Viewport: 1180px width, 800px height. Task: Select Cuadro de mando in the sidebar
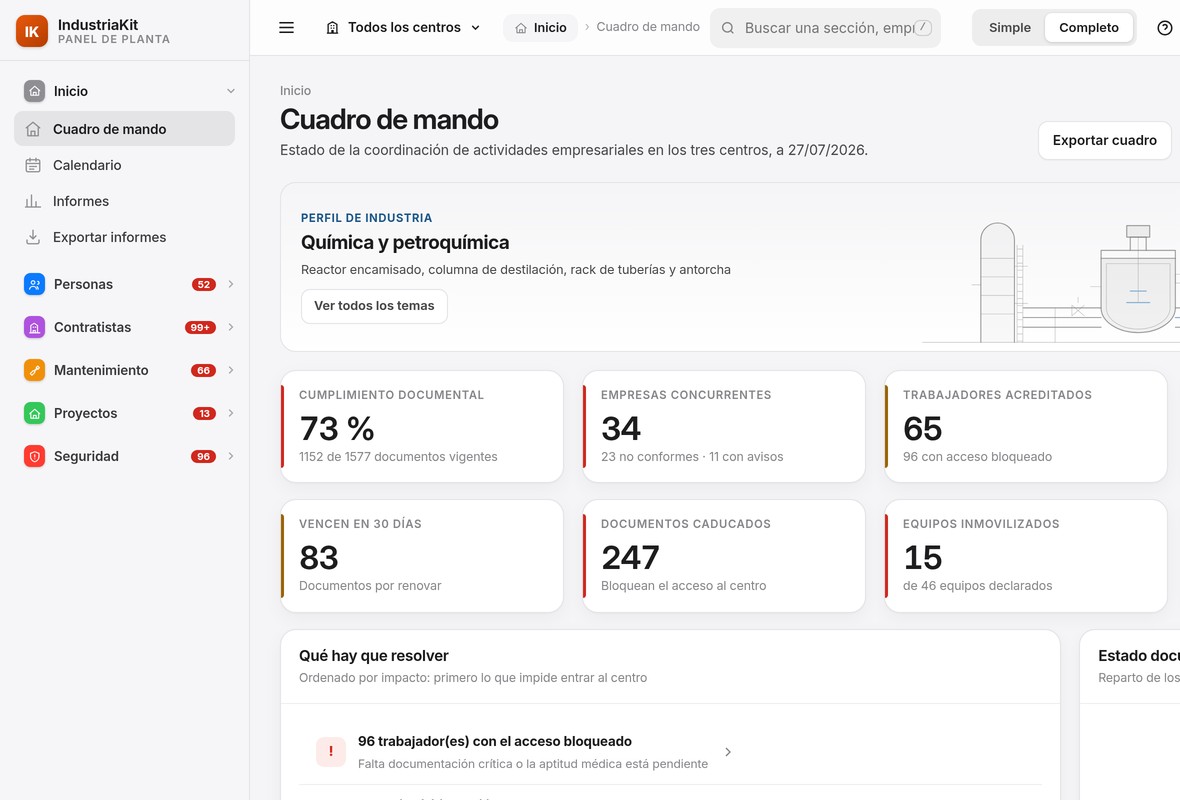click(x=124, y=129)
